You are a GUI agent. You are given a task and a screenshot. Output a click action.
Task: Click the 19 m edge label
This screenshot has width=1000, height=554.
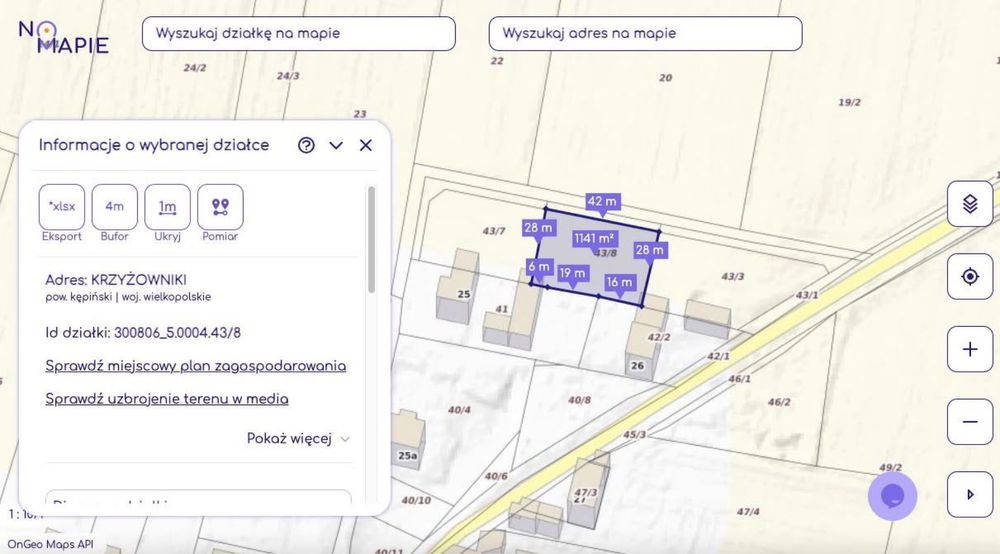(572, 273)
